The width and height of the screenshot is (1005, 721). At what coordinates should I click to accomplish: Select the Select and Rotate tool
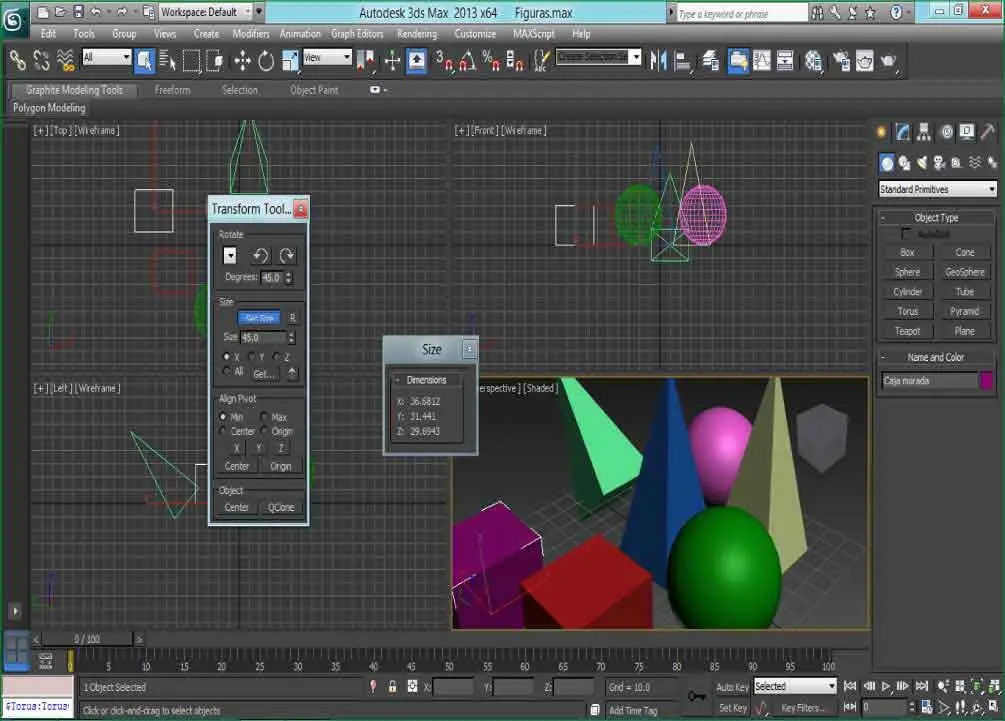[265, 61]
